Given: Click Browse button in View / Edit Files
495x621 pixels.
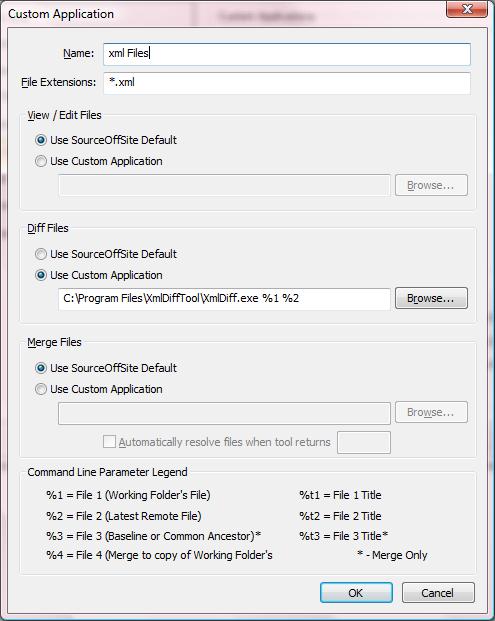Looking at the screenshot, I should click(x=431, y=185).
